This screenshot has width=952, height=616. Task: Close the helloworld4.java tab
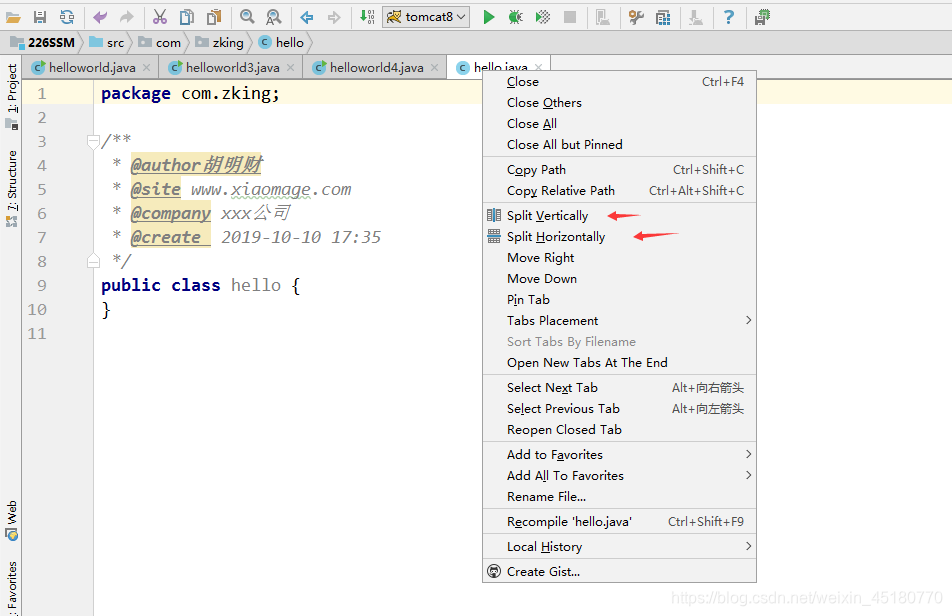click(434, 67)
